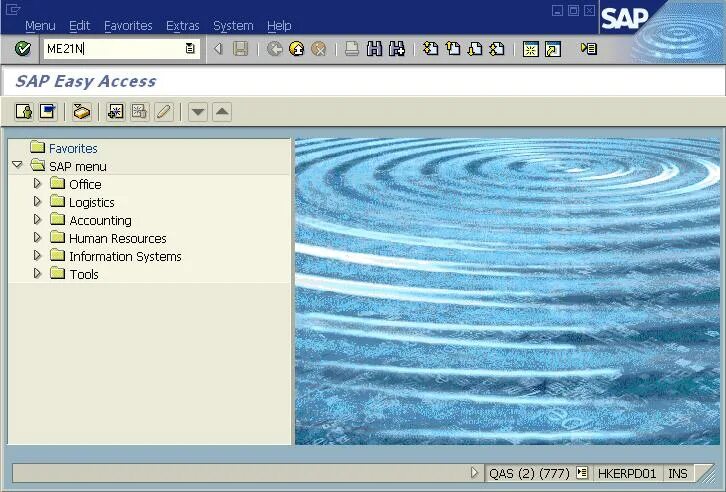This screenshot has width=726, height=492.
Task: Click the HKERPD01 server name
Action: click(627, 473)
